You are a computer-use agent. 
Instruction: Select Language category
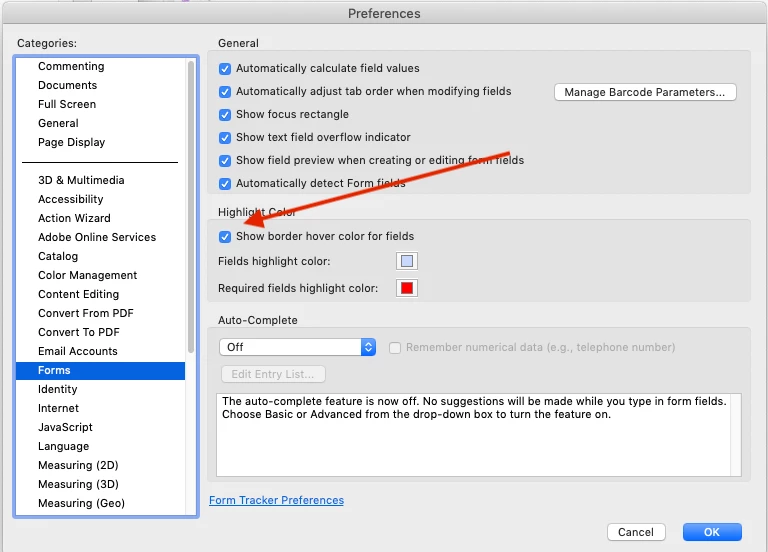pyautogui.click(x=100, y=447)
